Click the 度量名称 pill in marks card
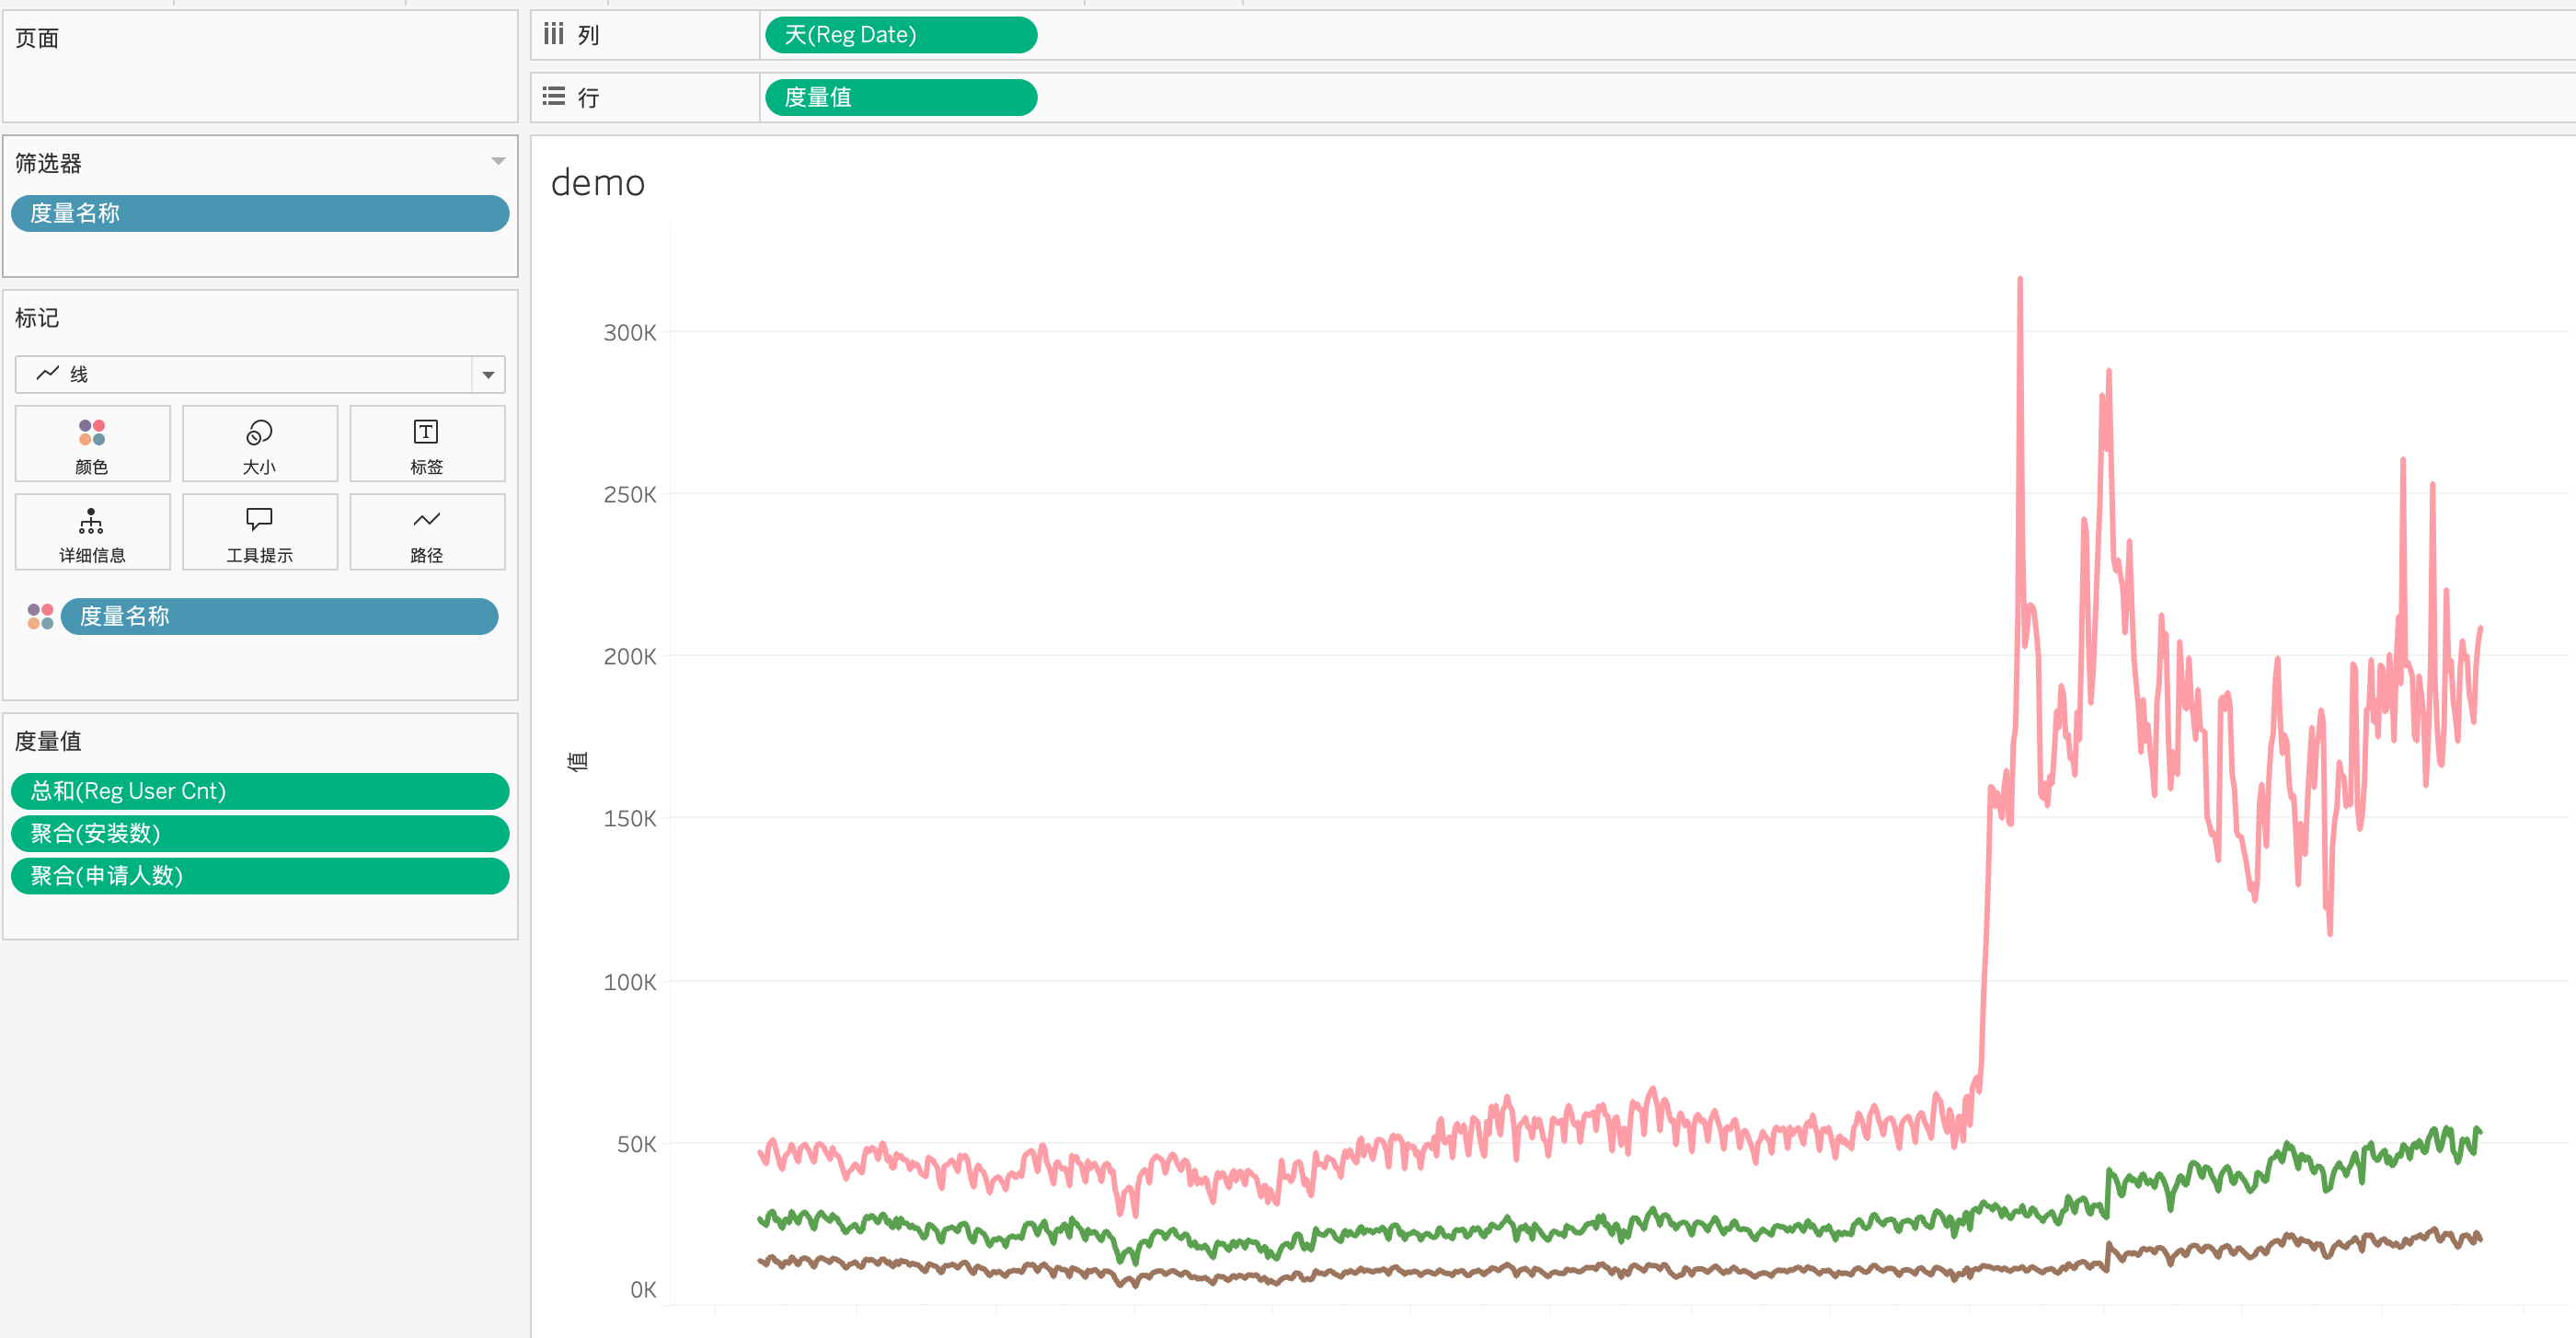The image size is (2576, 1338). (x=279, y=616)
